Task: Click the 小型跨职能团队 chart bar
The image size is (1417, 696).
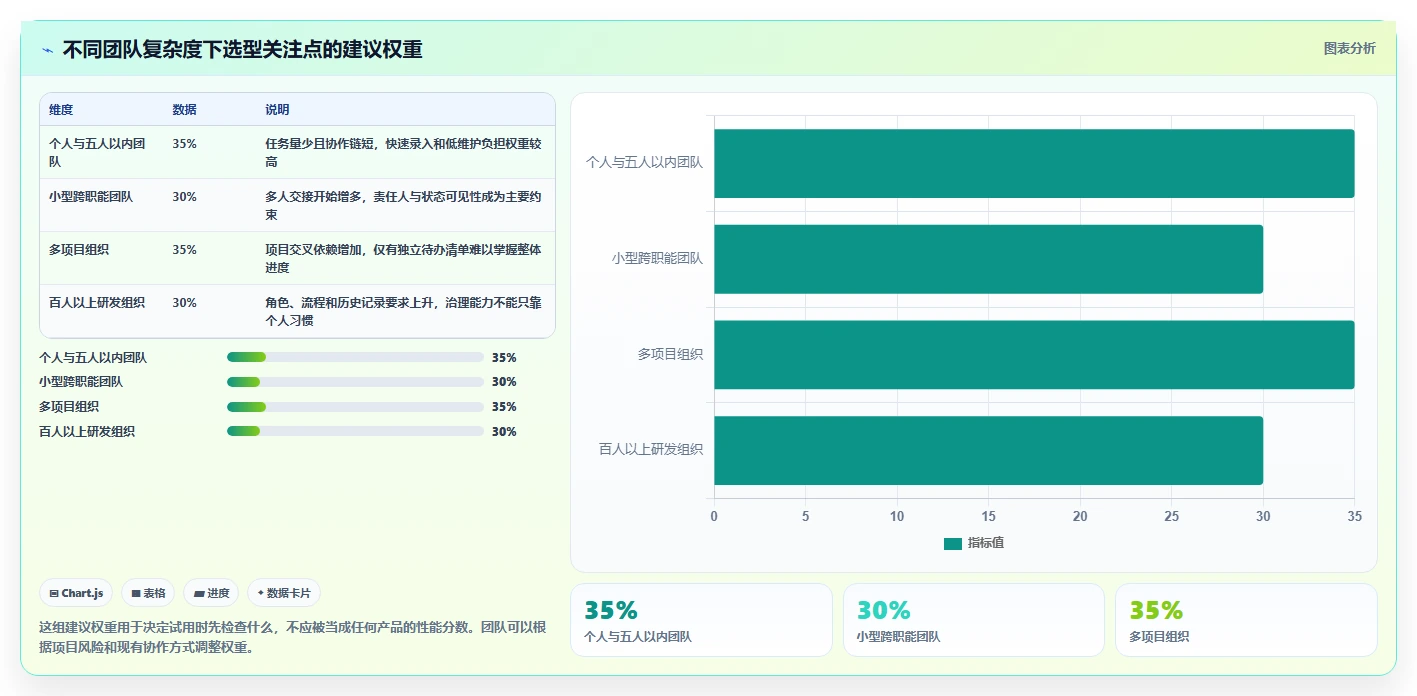Action: [988, 259]
